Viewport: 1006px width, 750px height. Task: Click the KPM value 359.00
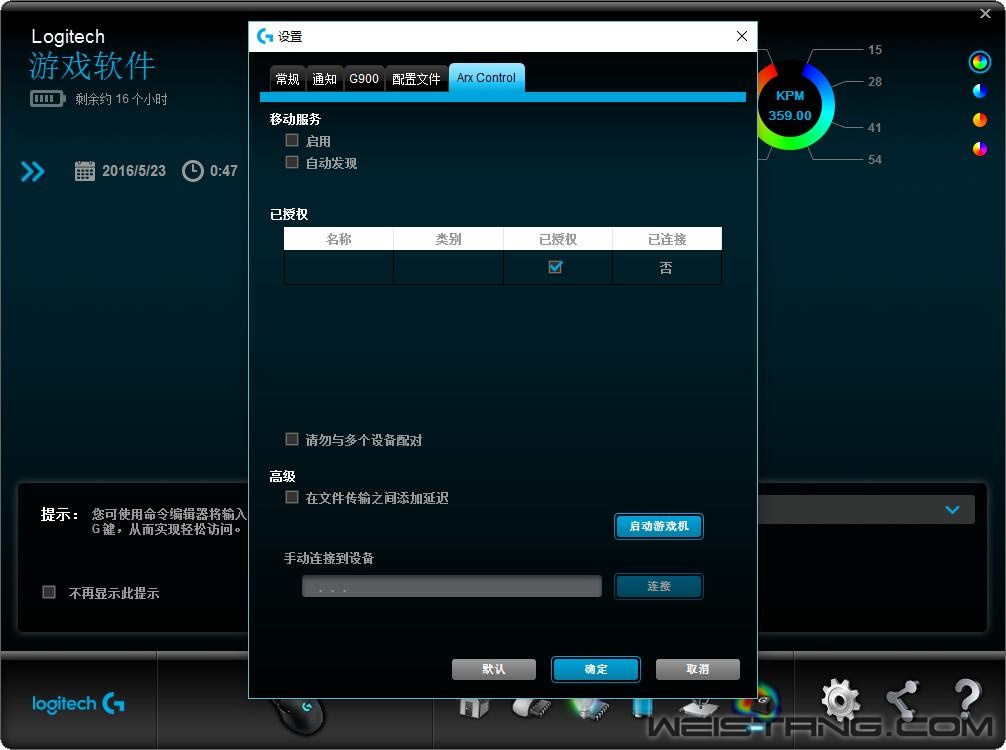click(790, 115)
